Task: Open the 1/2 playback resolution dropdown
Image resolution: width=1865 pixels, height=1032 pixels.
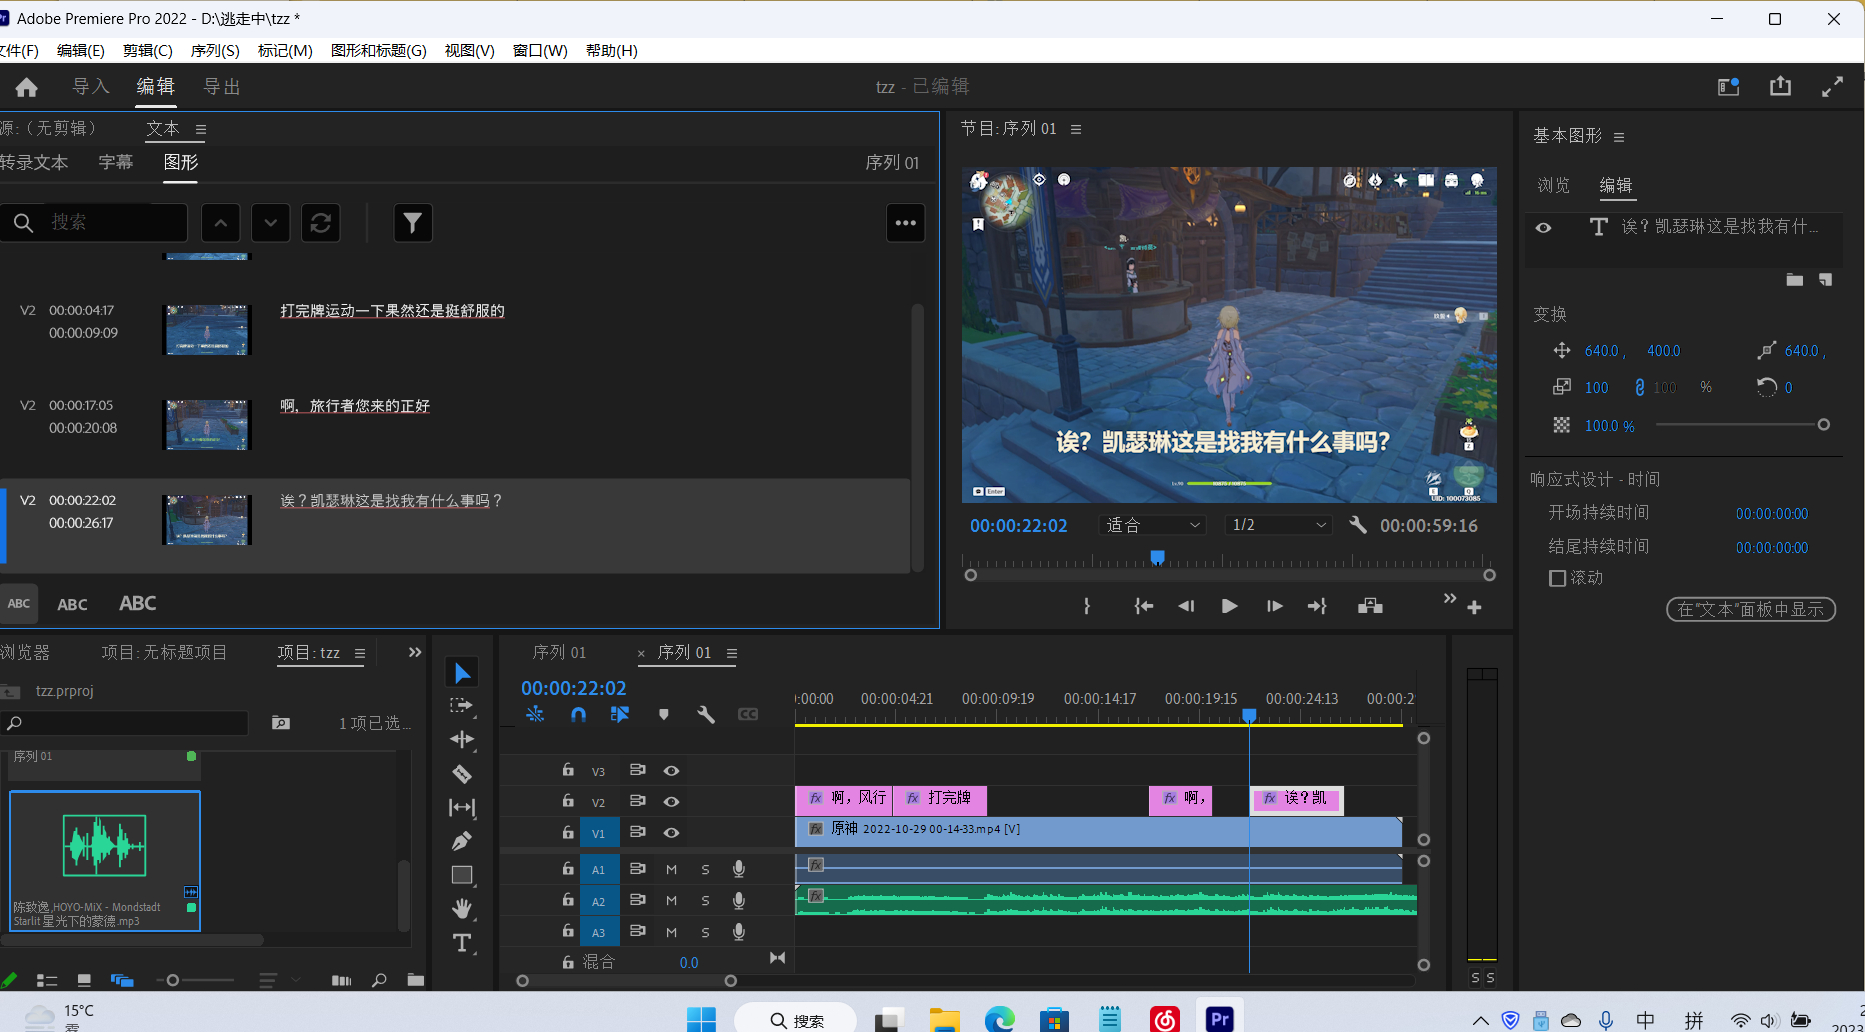Action: coord(1279,525)
